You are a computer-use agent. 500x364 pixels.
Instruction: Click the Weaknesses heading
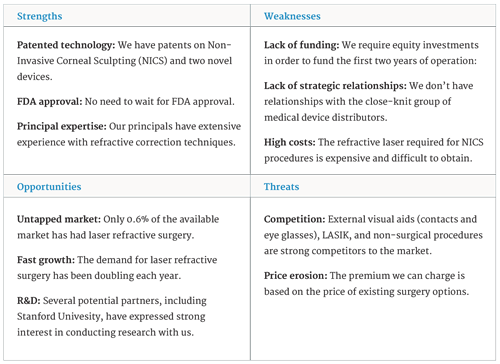pos(292,16)
